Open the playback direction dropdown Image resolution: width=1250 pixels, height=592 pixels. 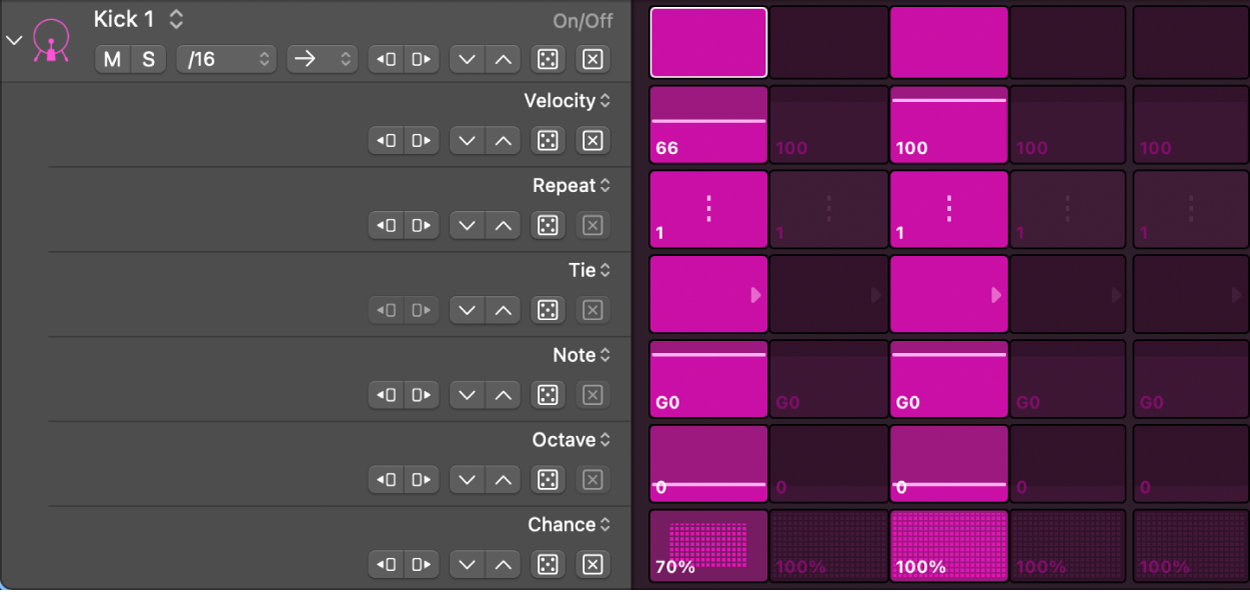322,59
